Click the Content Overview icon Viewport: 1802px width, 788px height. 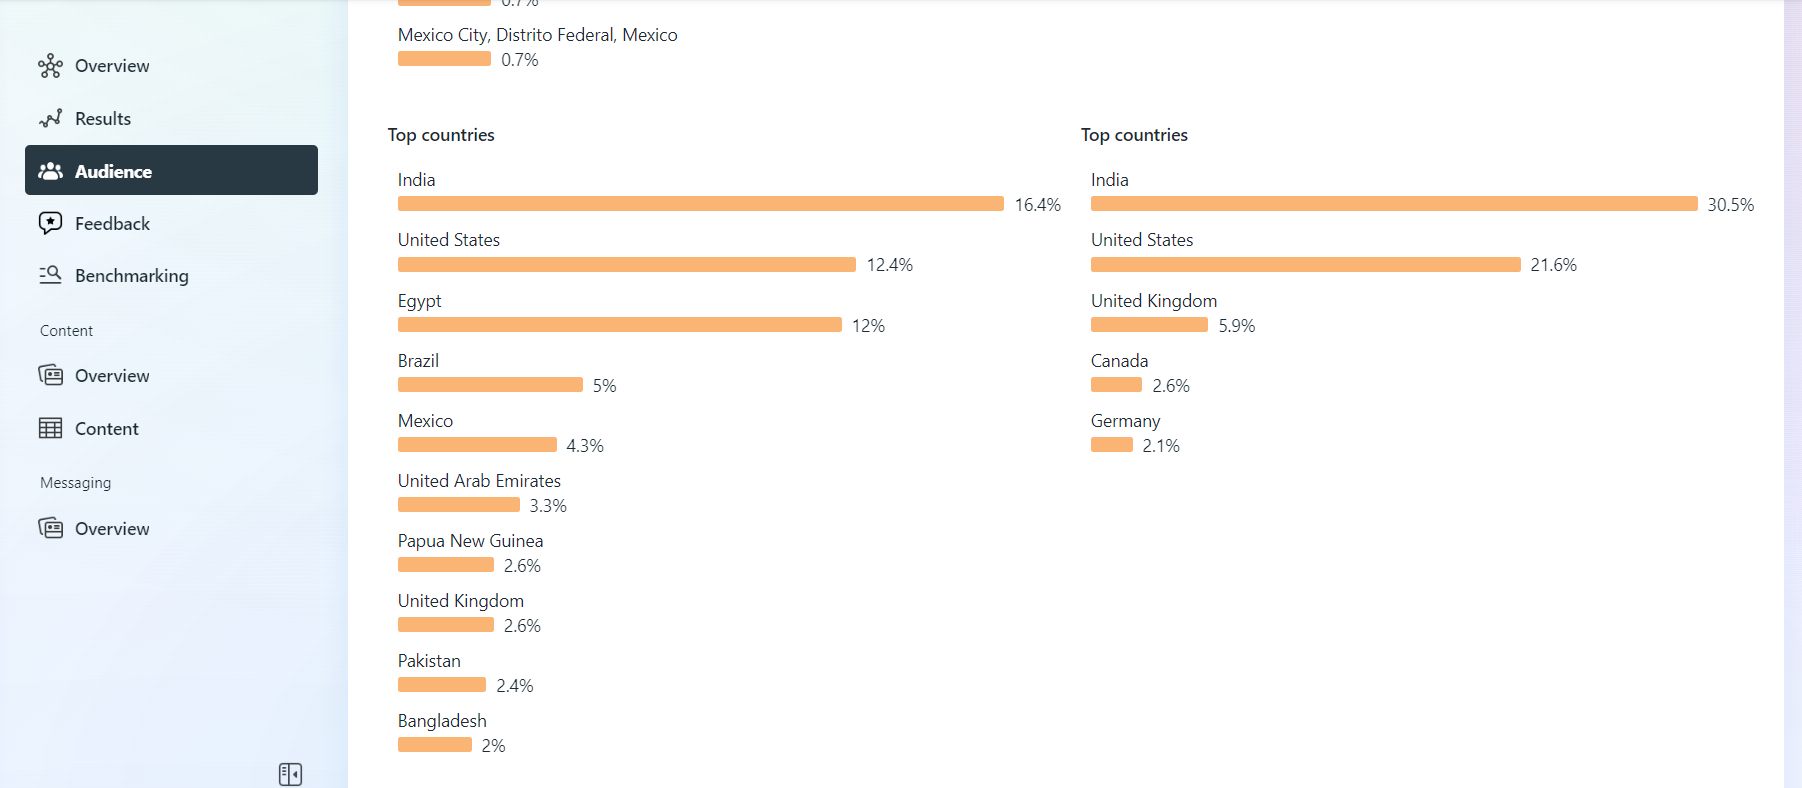point(50,375)
